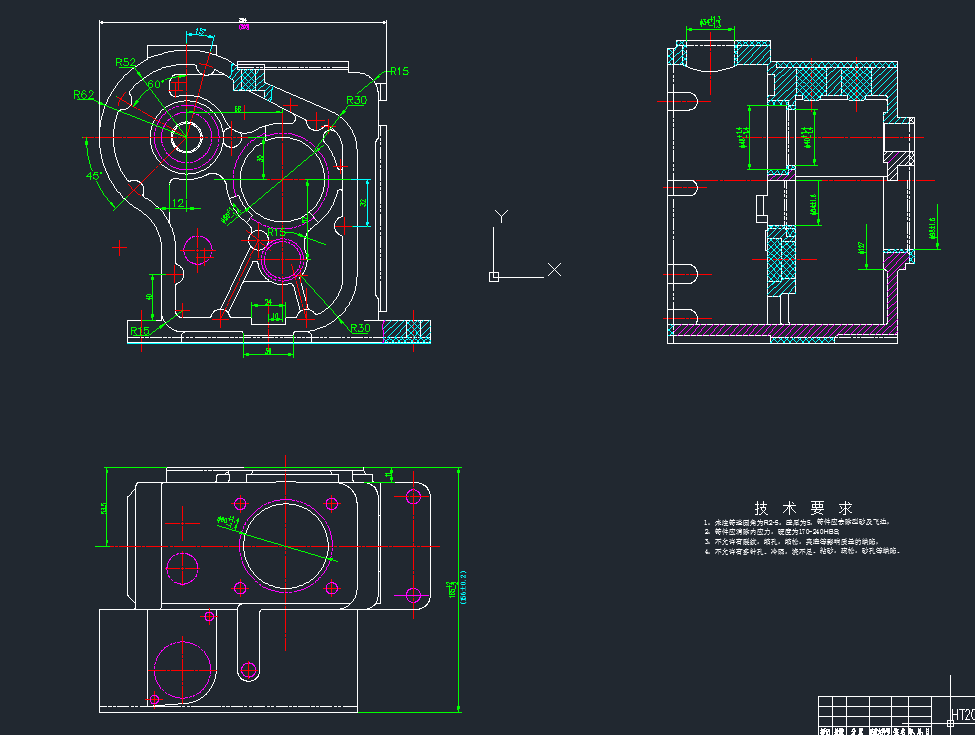Select the R62 radius dimension text

(x=83, y=95)
